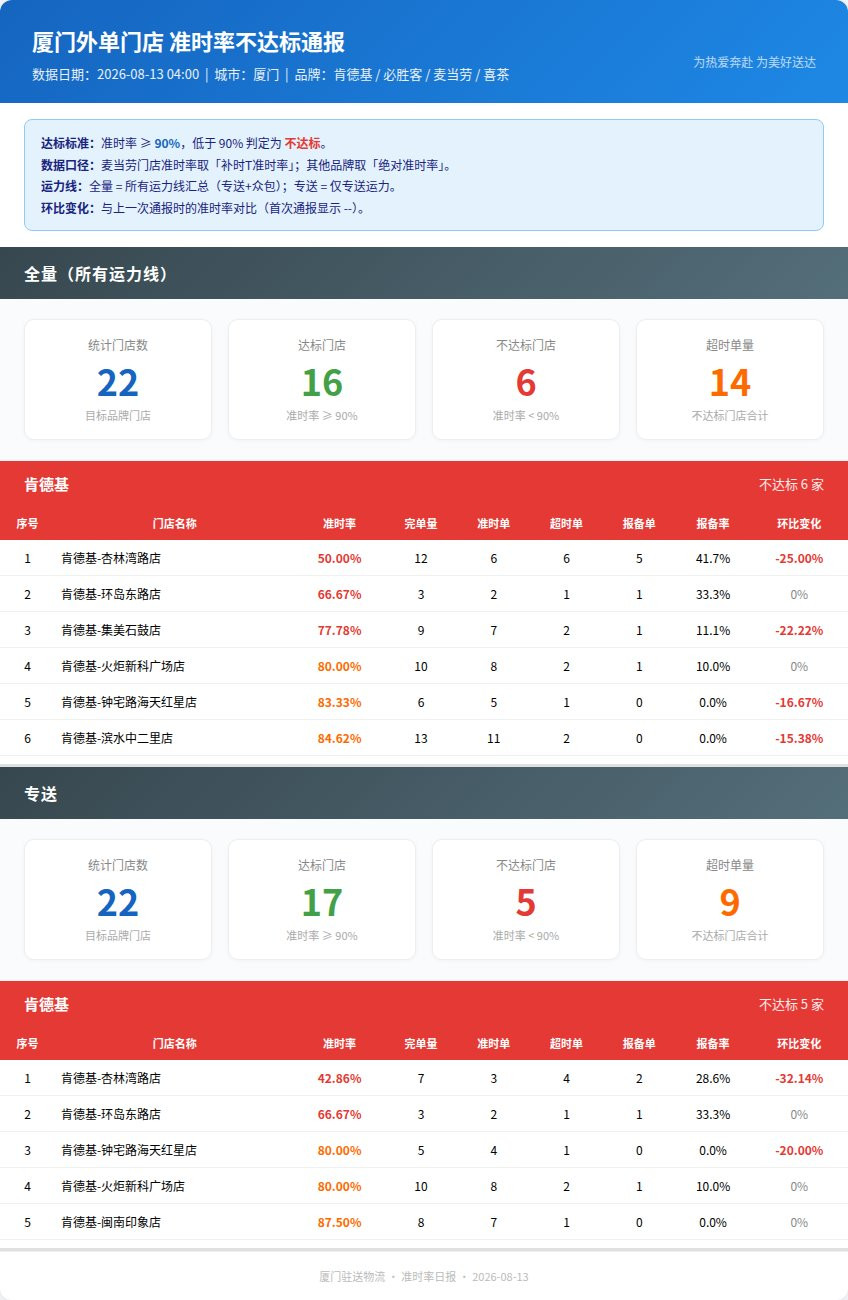Screen dimensions: 848x1300
Task: Select the 84.62% on-time rate
Action: [339, 738]
